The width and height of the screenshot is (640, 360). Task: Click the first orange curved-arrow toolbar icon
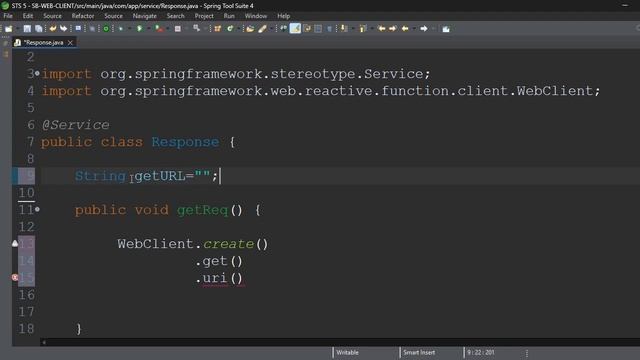point(53,29)
